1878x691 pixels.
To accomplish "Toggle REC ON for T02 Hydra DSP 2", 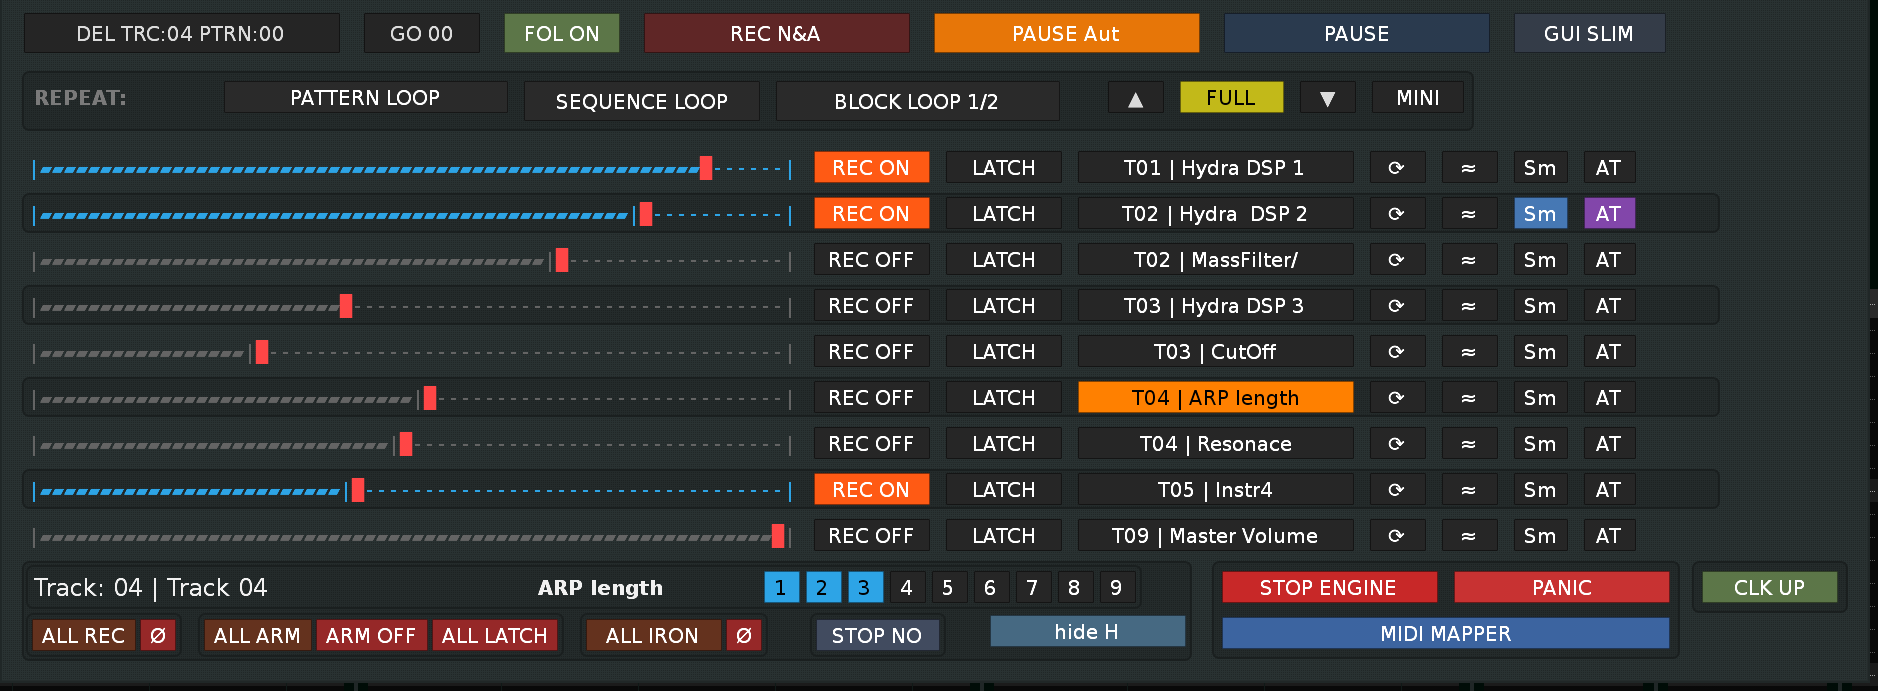I will 872,214.
